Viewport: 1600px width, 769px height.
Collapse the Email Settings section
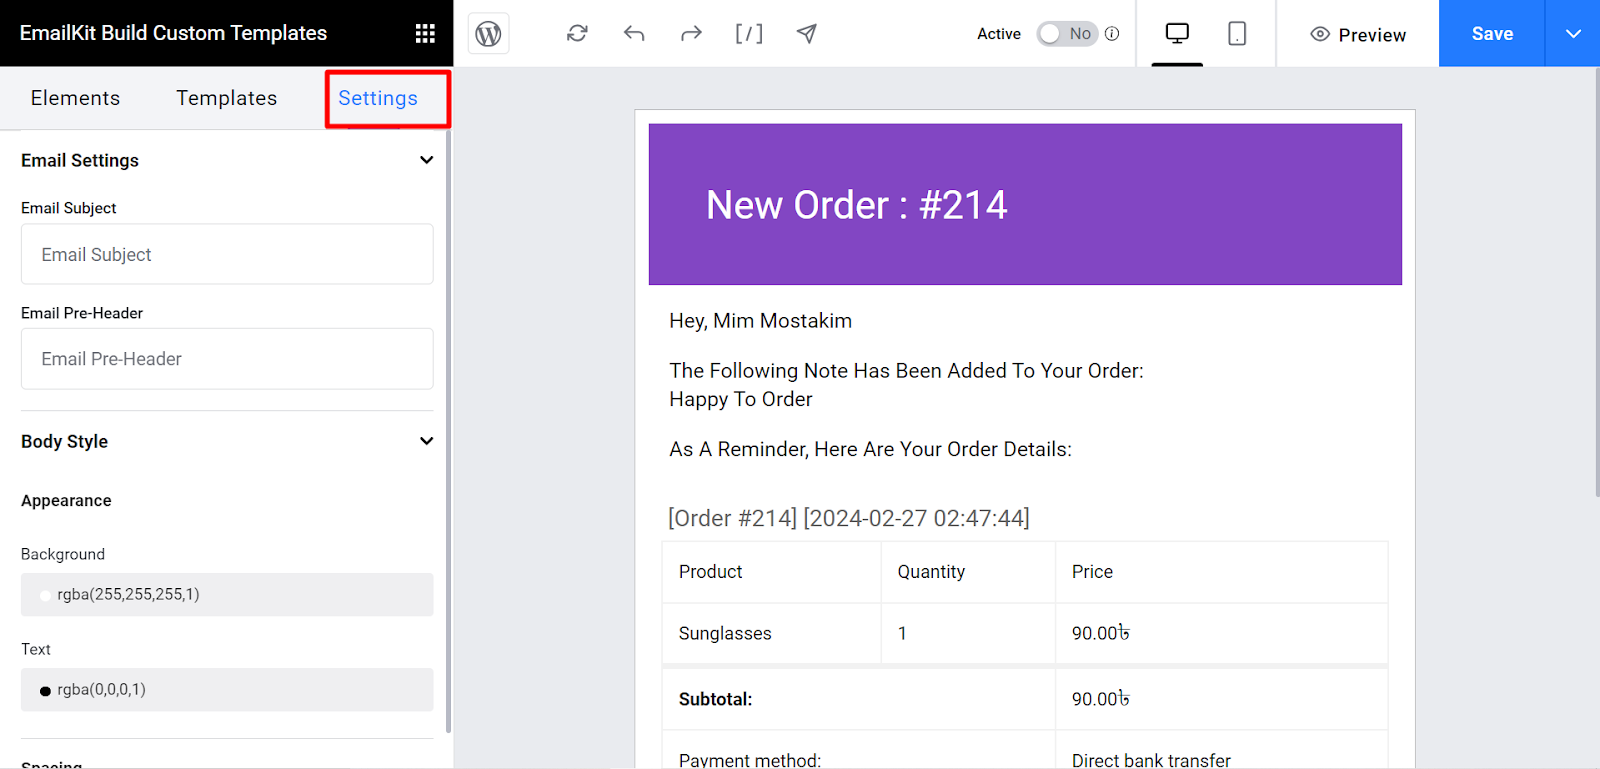click(426, 160)
